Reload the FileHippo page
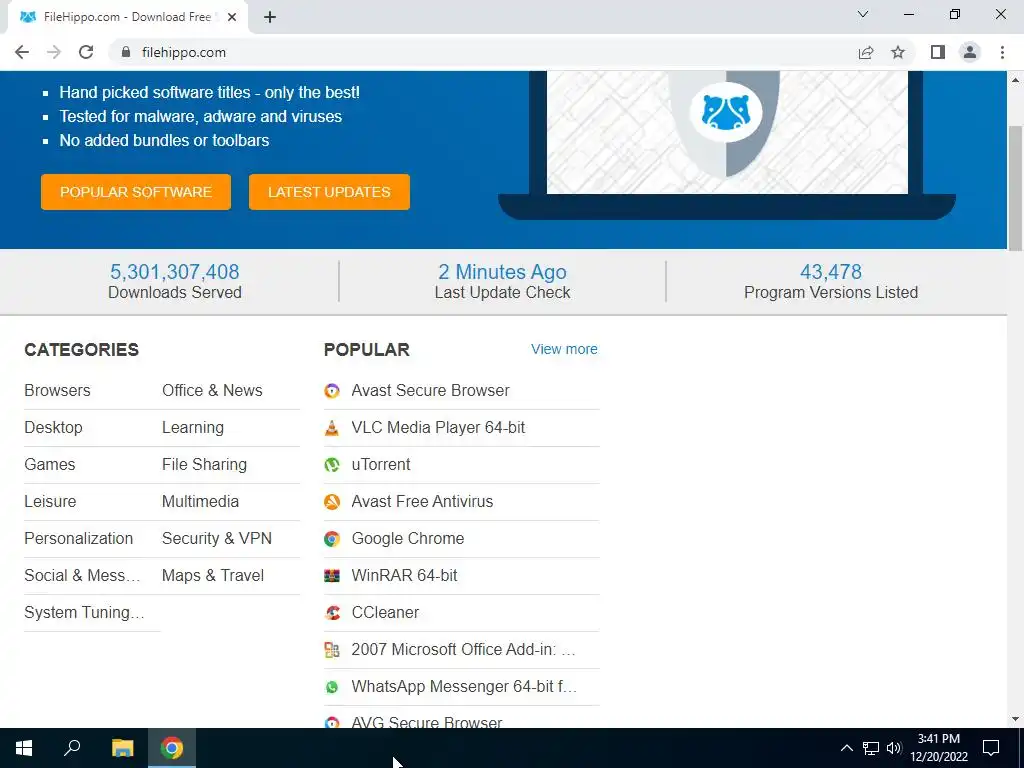The height and width of the screenshot is (768, 1024). [86, 52]
